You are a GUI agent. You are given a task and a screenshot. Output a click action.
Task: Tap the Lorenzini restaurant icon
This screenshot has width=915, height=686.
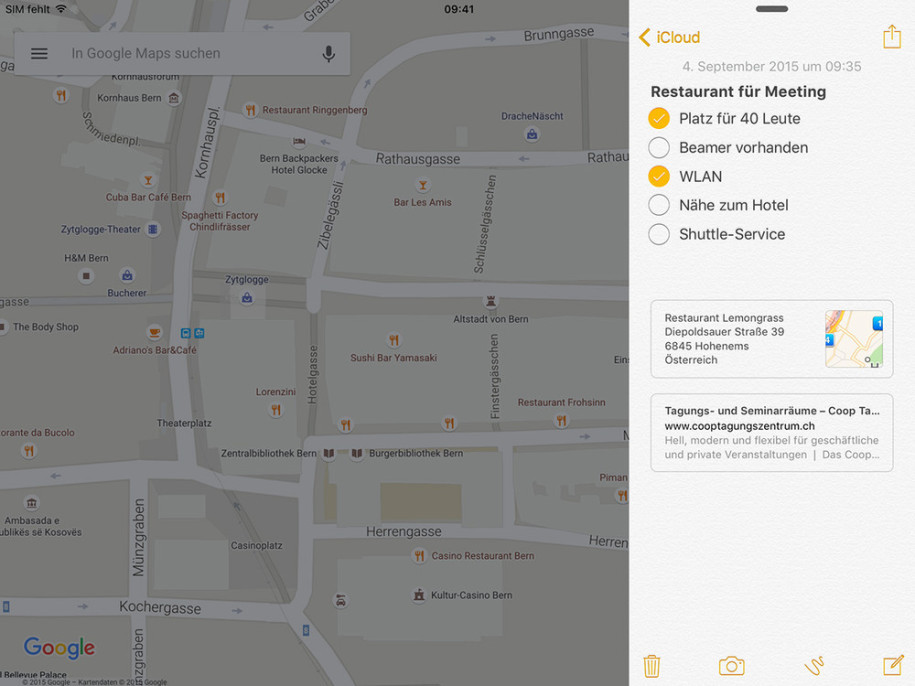point(275,410)
